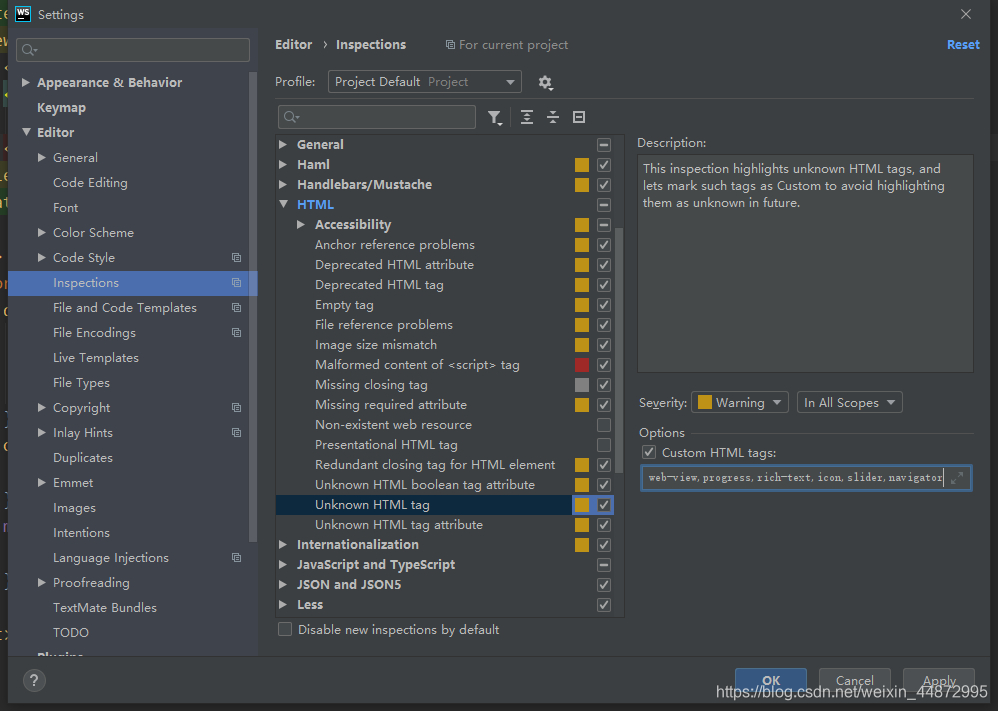Image resolution: width=998 pixels, height=711 pixels.
Task: Open the Profile dropdown showing Project Default
Action: (424, 82)
